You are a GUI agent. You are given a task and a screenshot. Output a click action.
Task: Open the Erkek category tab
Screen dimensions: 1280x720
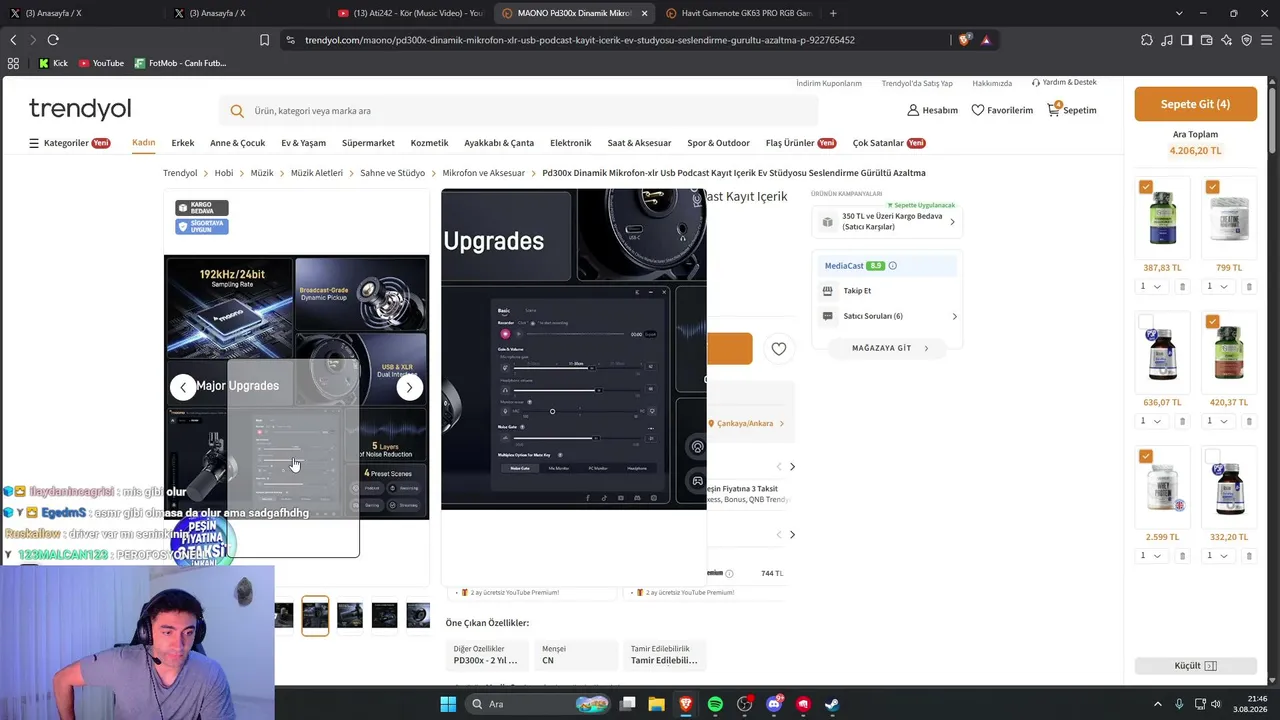183,143
